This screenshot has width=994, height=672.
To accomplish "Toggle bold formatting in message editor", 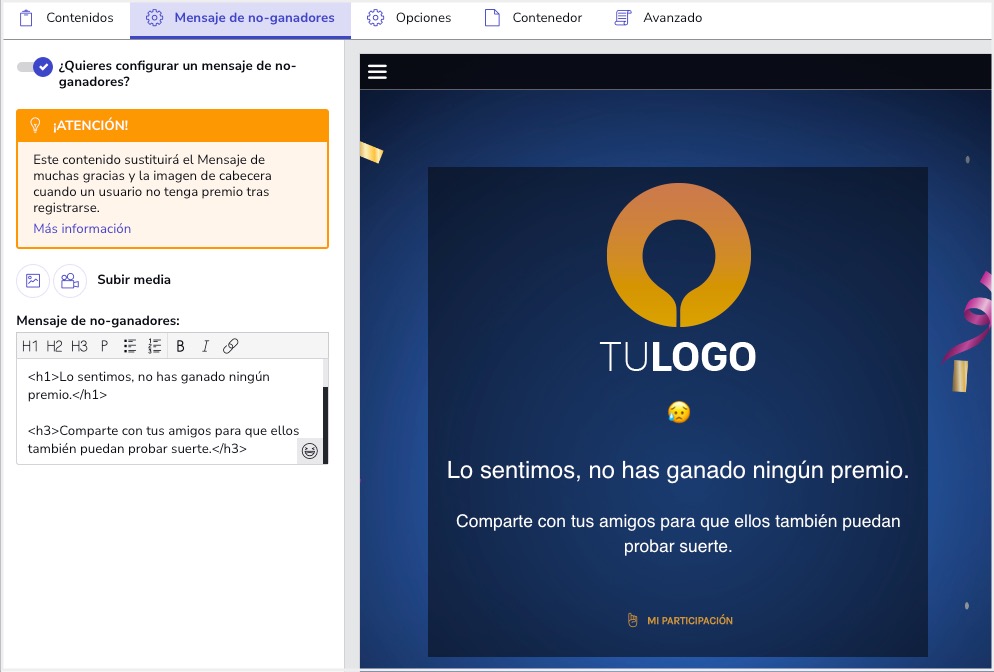I will pyautogui.click(x=181, y=346).
